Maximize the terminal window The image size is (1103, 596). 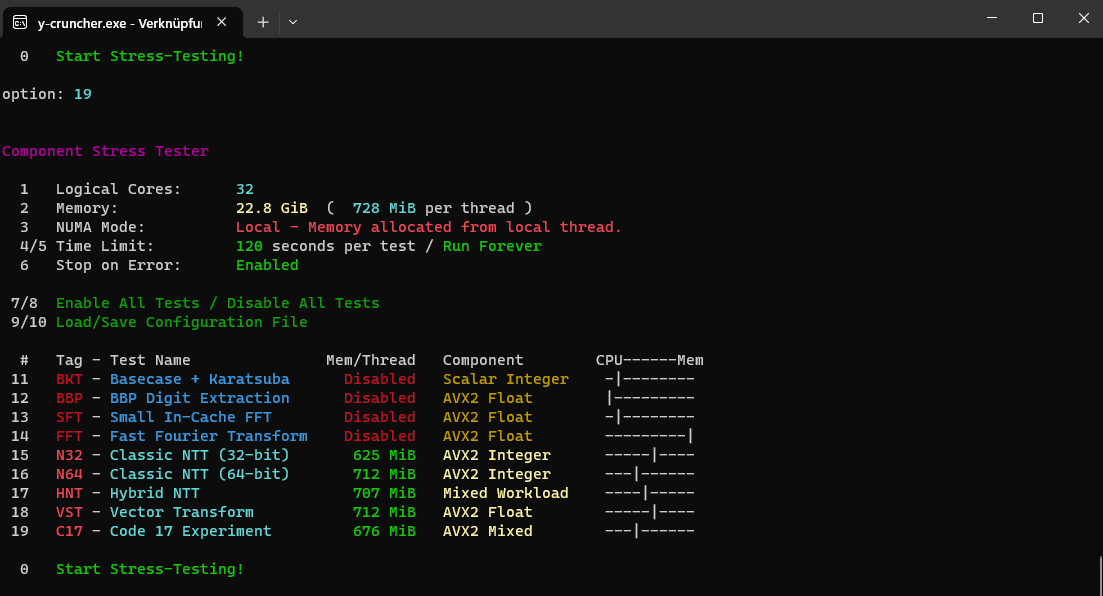(1038, 18)
